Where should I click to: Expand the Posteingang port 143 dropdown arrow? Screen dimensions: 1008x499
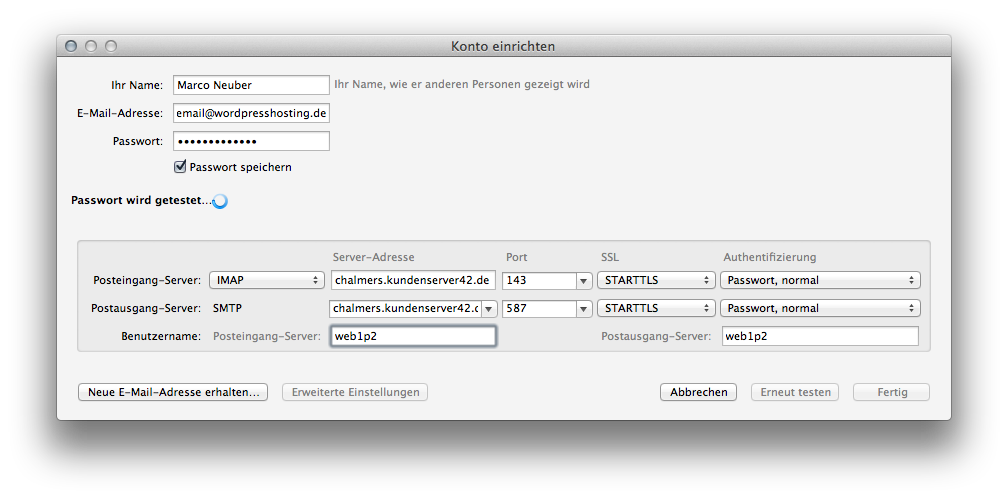point(584,281)
